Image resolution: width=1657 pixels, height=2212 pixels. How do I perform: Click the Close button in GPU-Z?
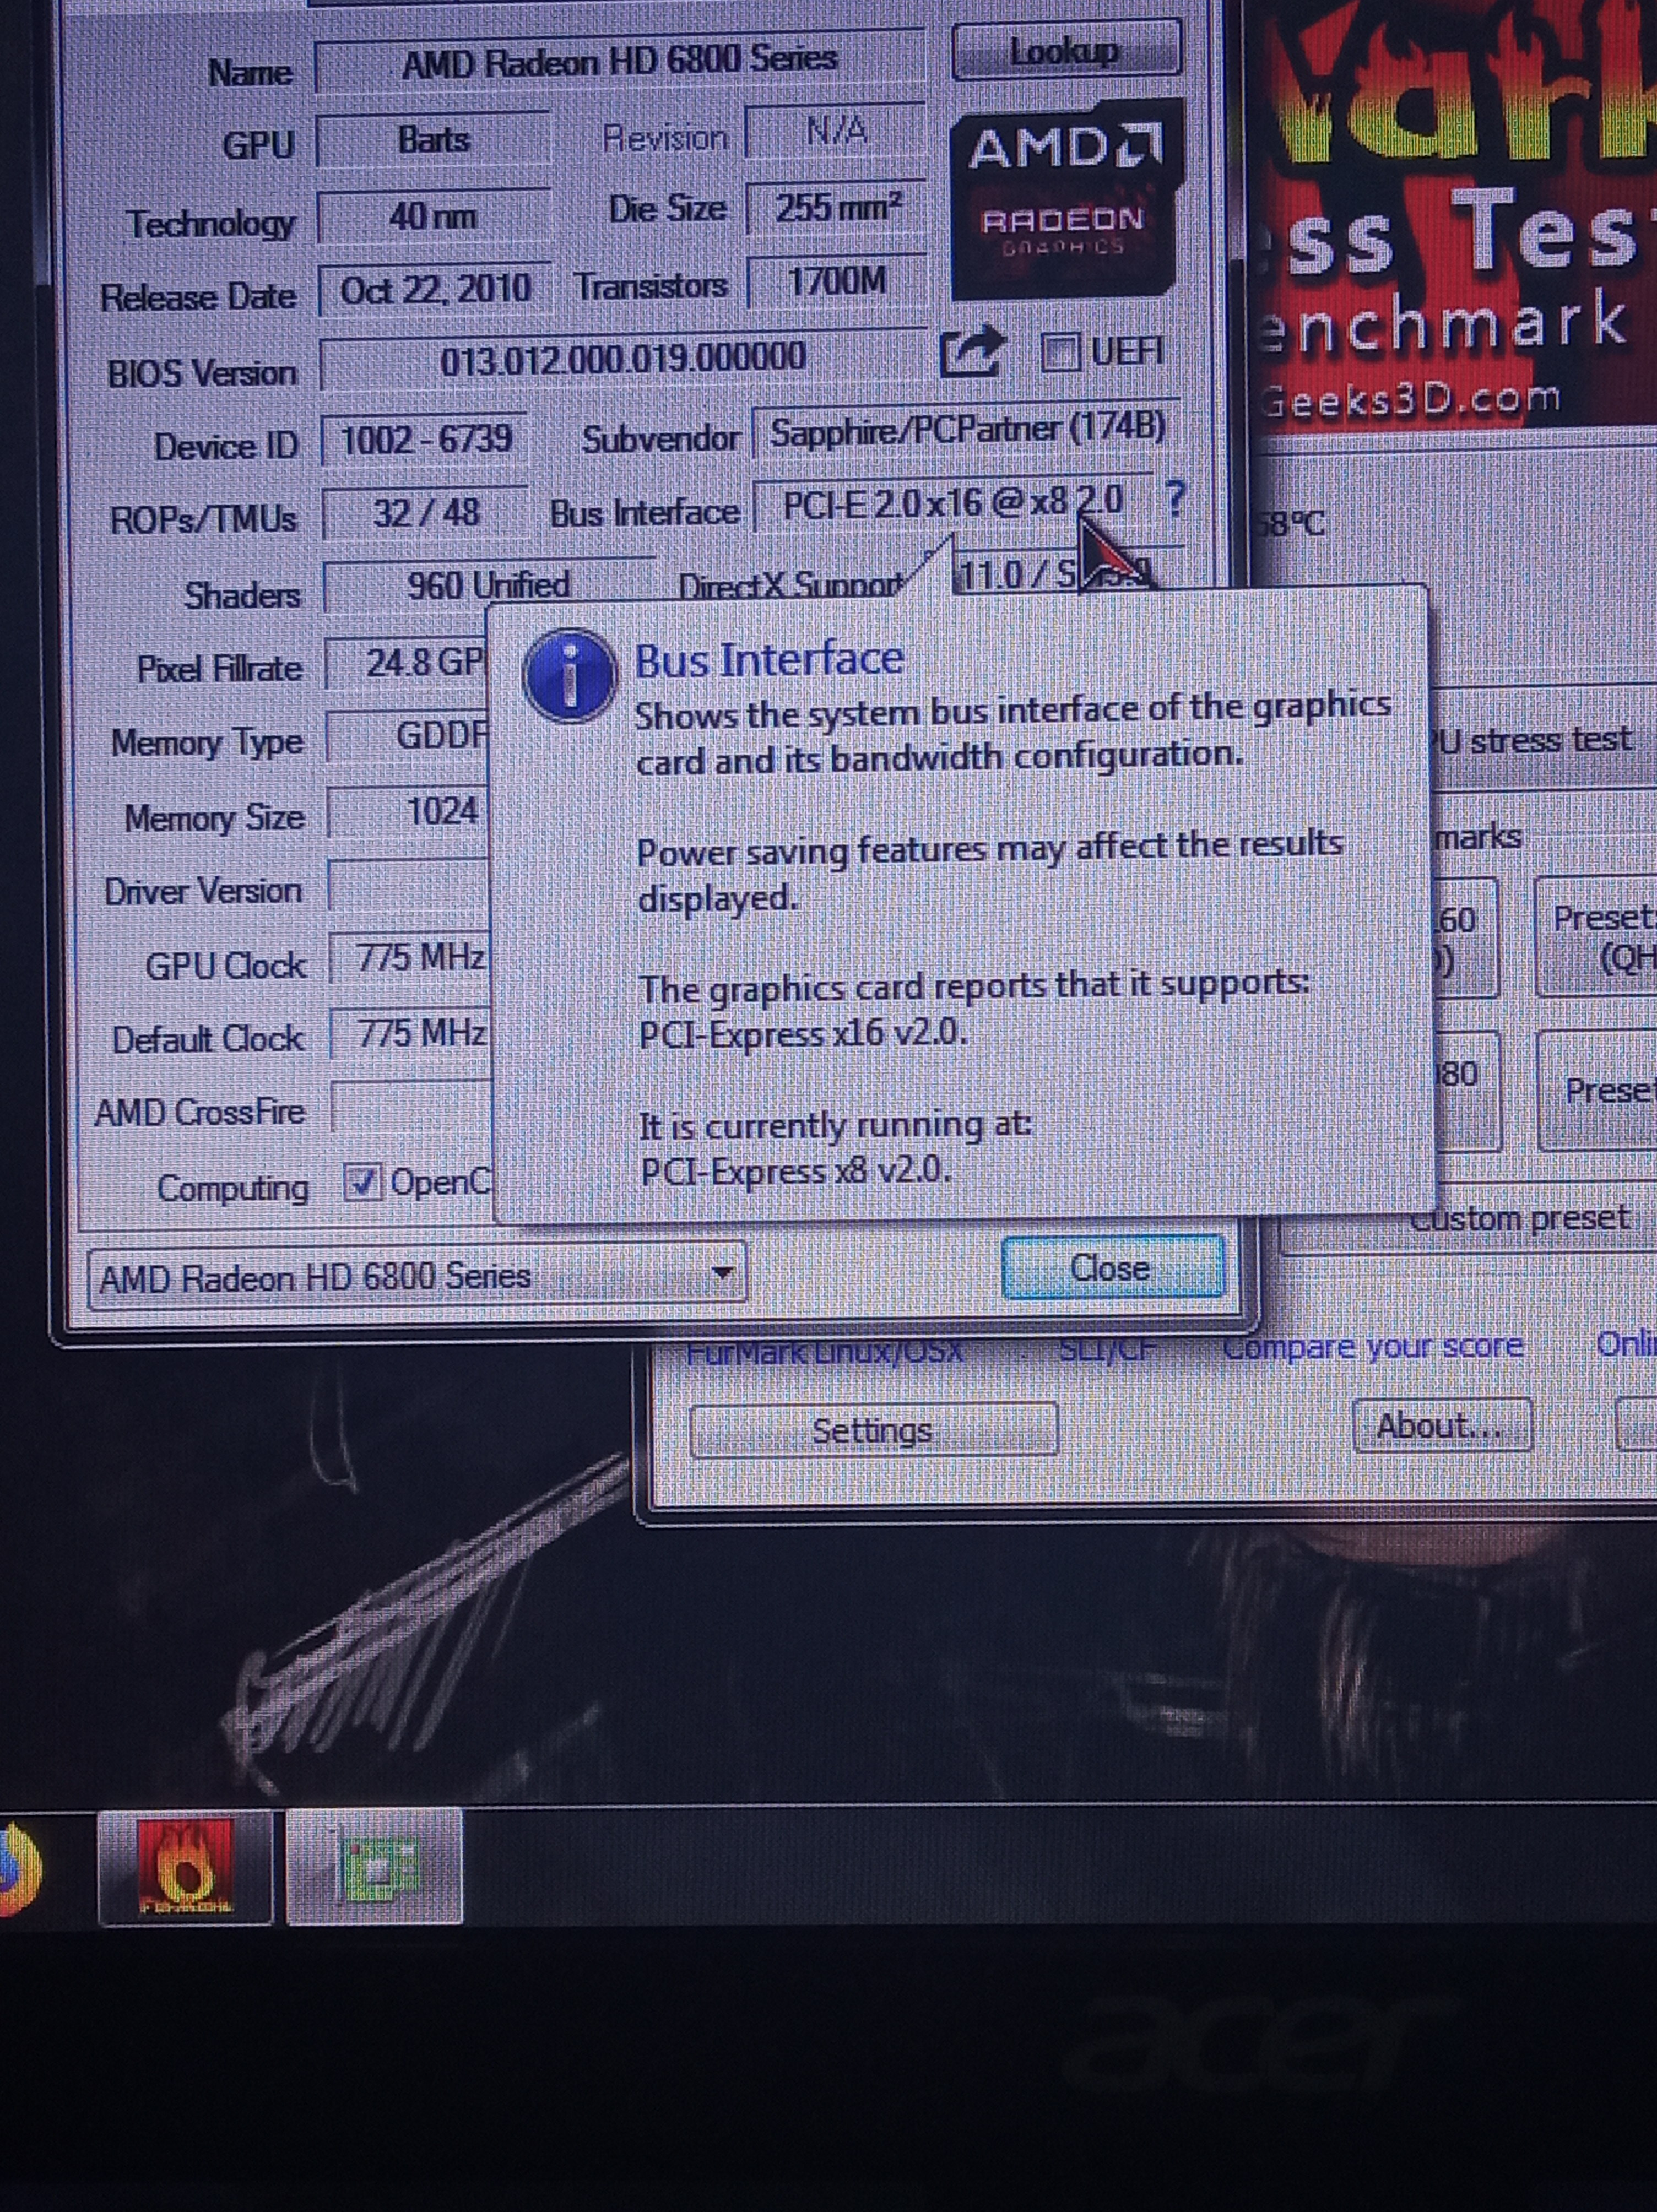pos(1112,1268)
